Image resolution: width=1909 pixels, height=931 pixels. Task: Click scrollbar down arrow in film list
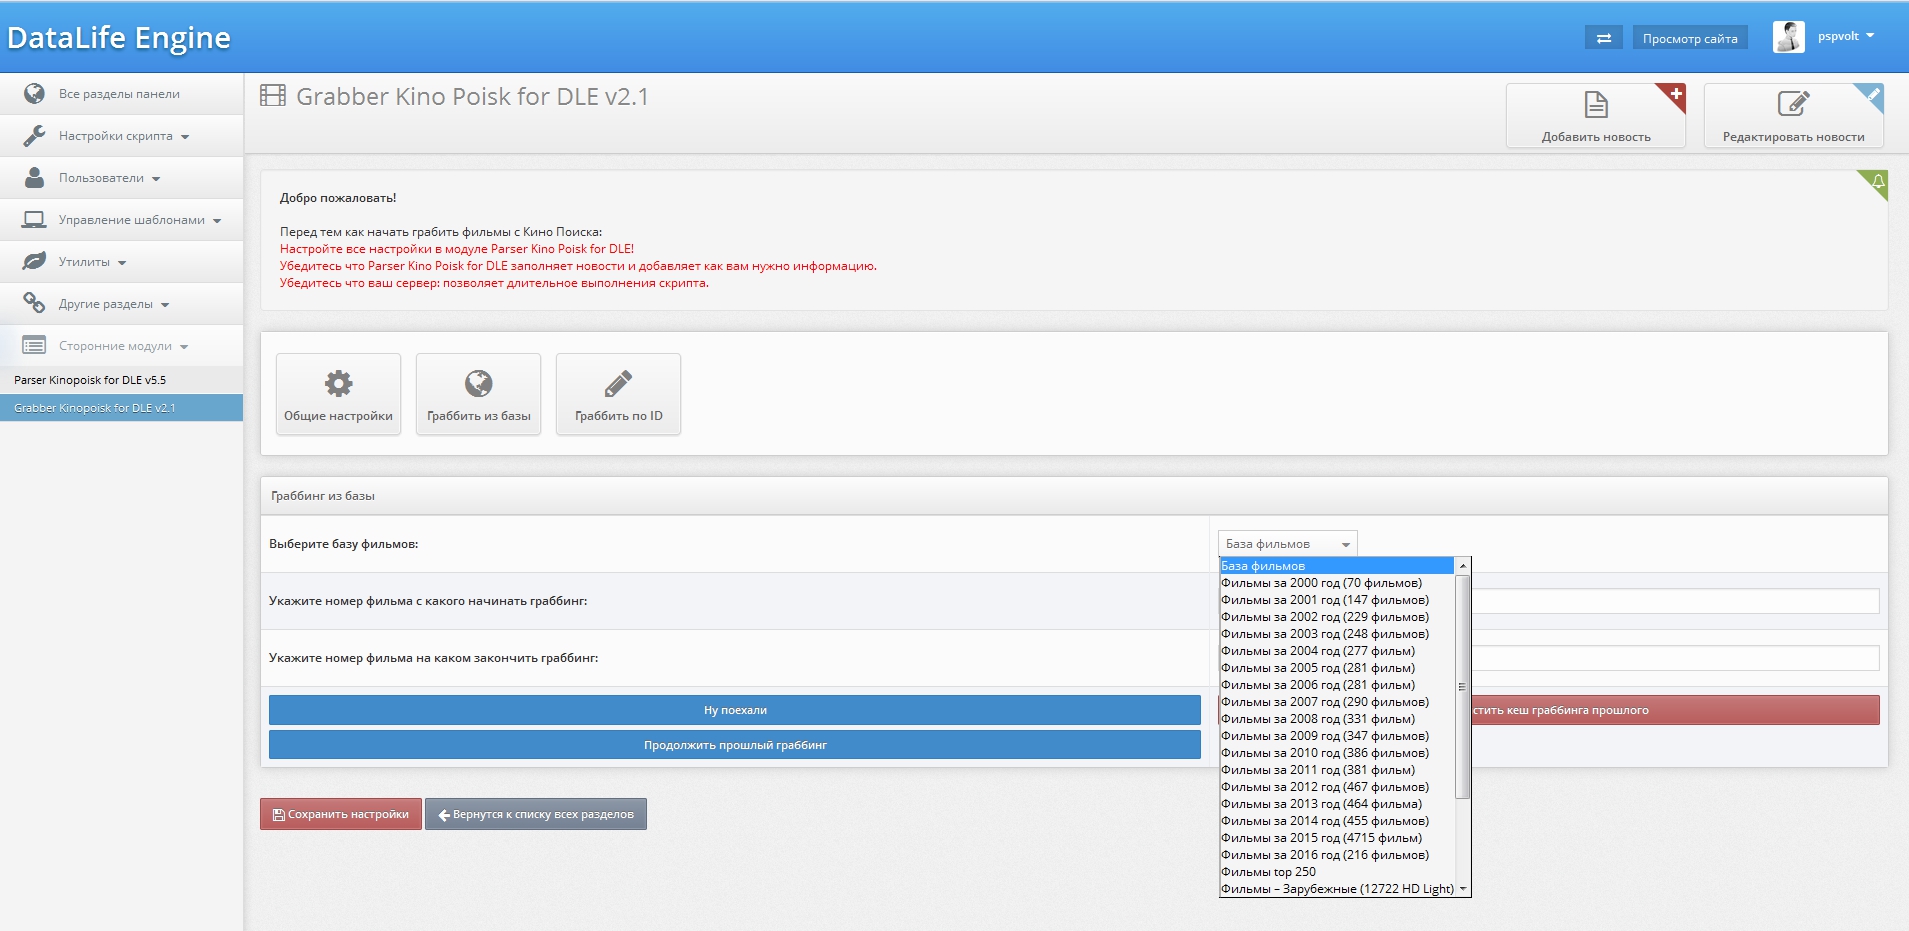(1463, 889)
